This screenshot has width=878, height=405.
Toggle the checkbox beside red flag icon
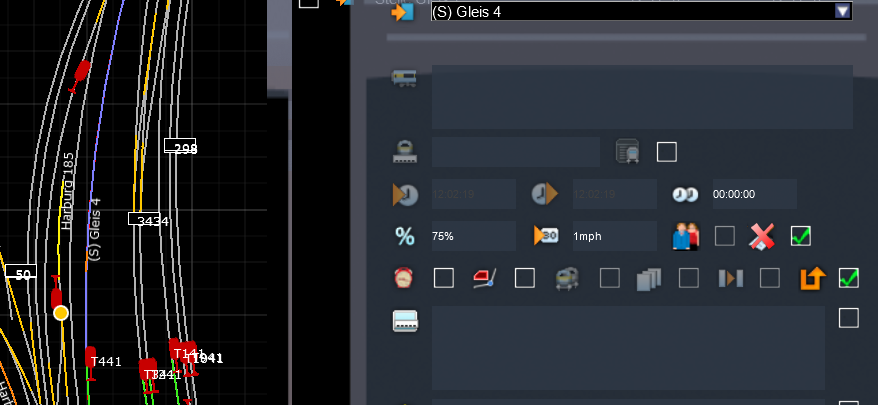pyautogui.click(x=525, y=278)
